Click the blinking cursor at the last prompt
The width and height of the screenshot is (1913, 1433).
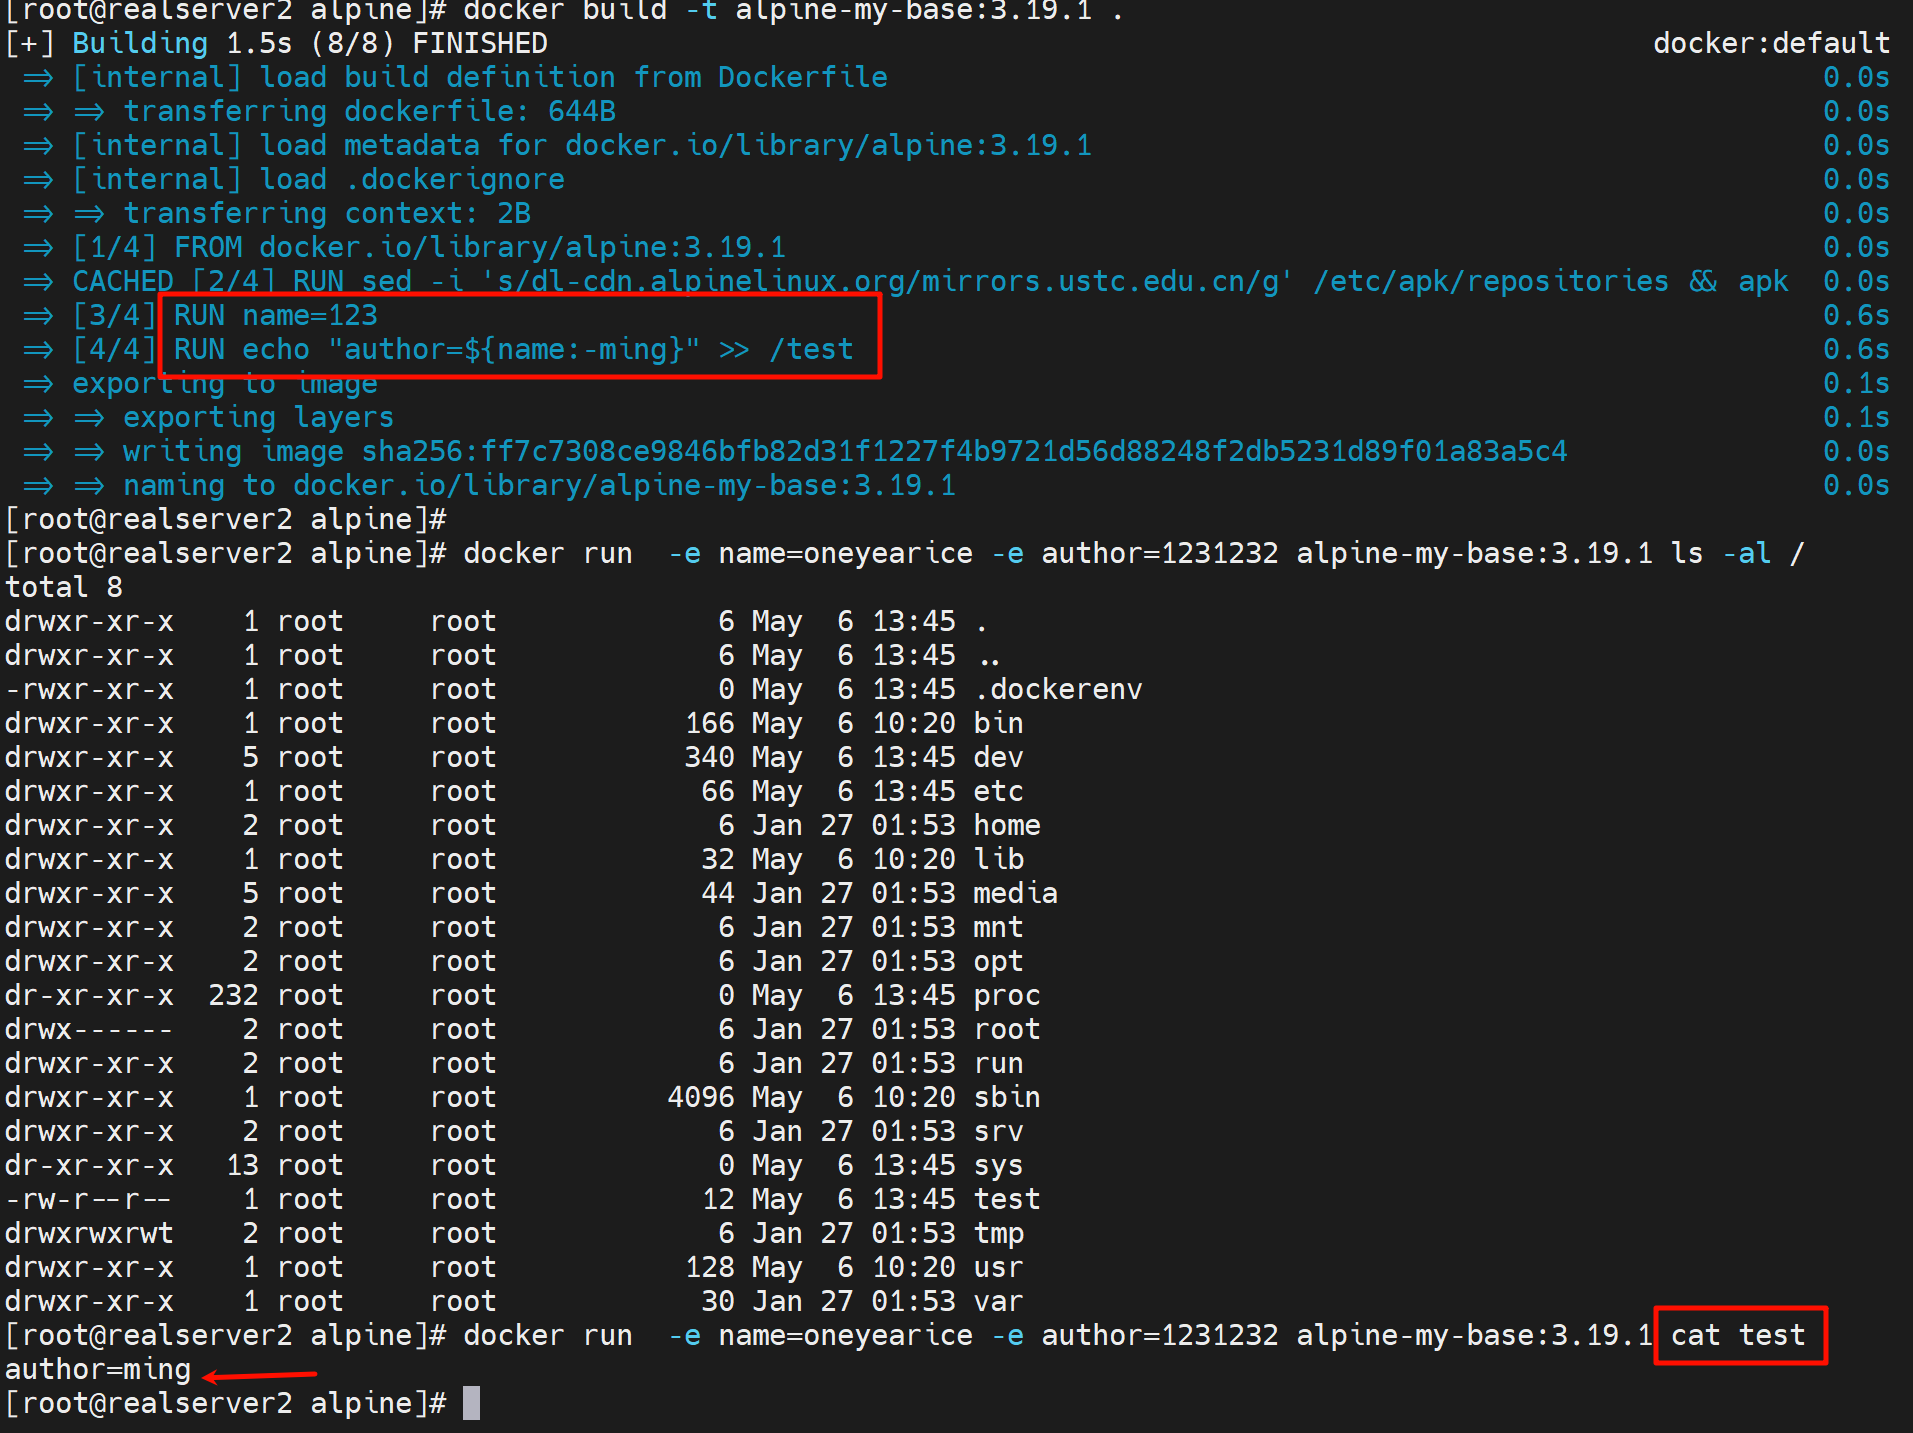[x=471, y=1403]
